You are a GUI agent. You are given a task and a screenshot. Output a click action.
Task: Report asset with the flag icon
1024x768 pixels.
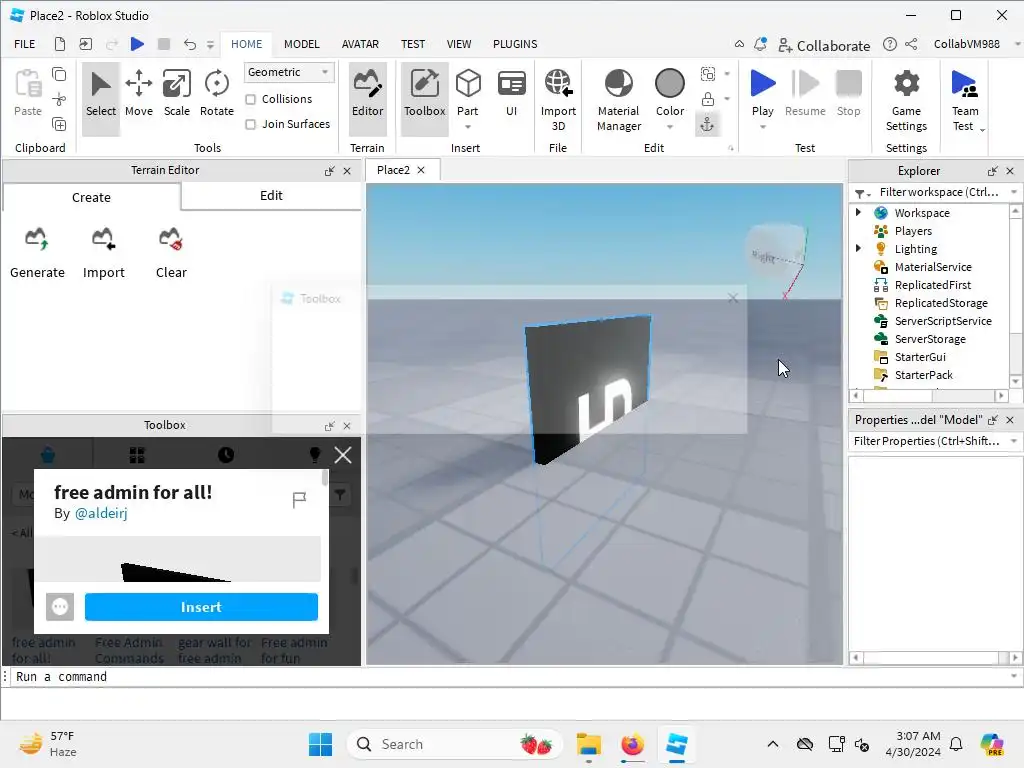pos(299,500)
